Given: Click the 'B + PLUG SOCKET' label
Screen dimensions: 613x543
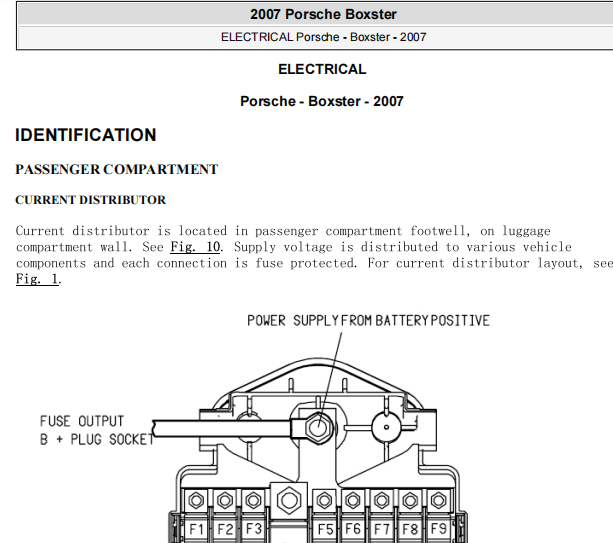Looking at the screenshot, I should [97, 439].
